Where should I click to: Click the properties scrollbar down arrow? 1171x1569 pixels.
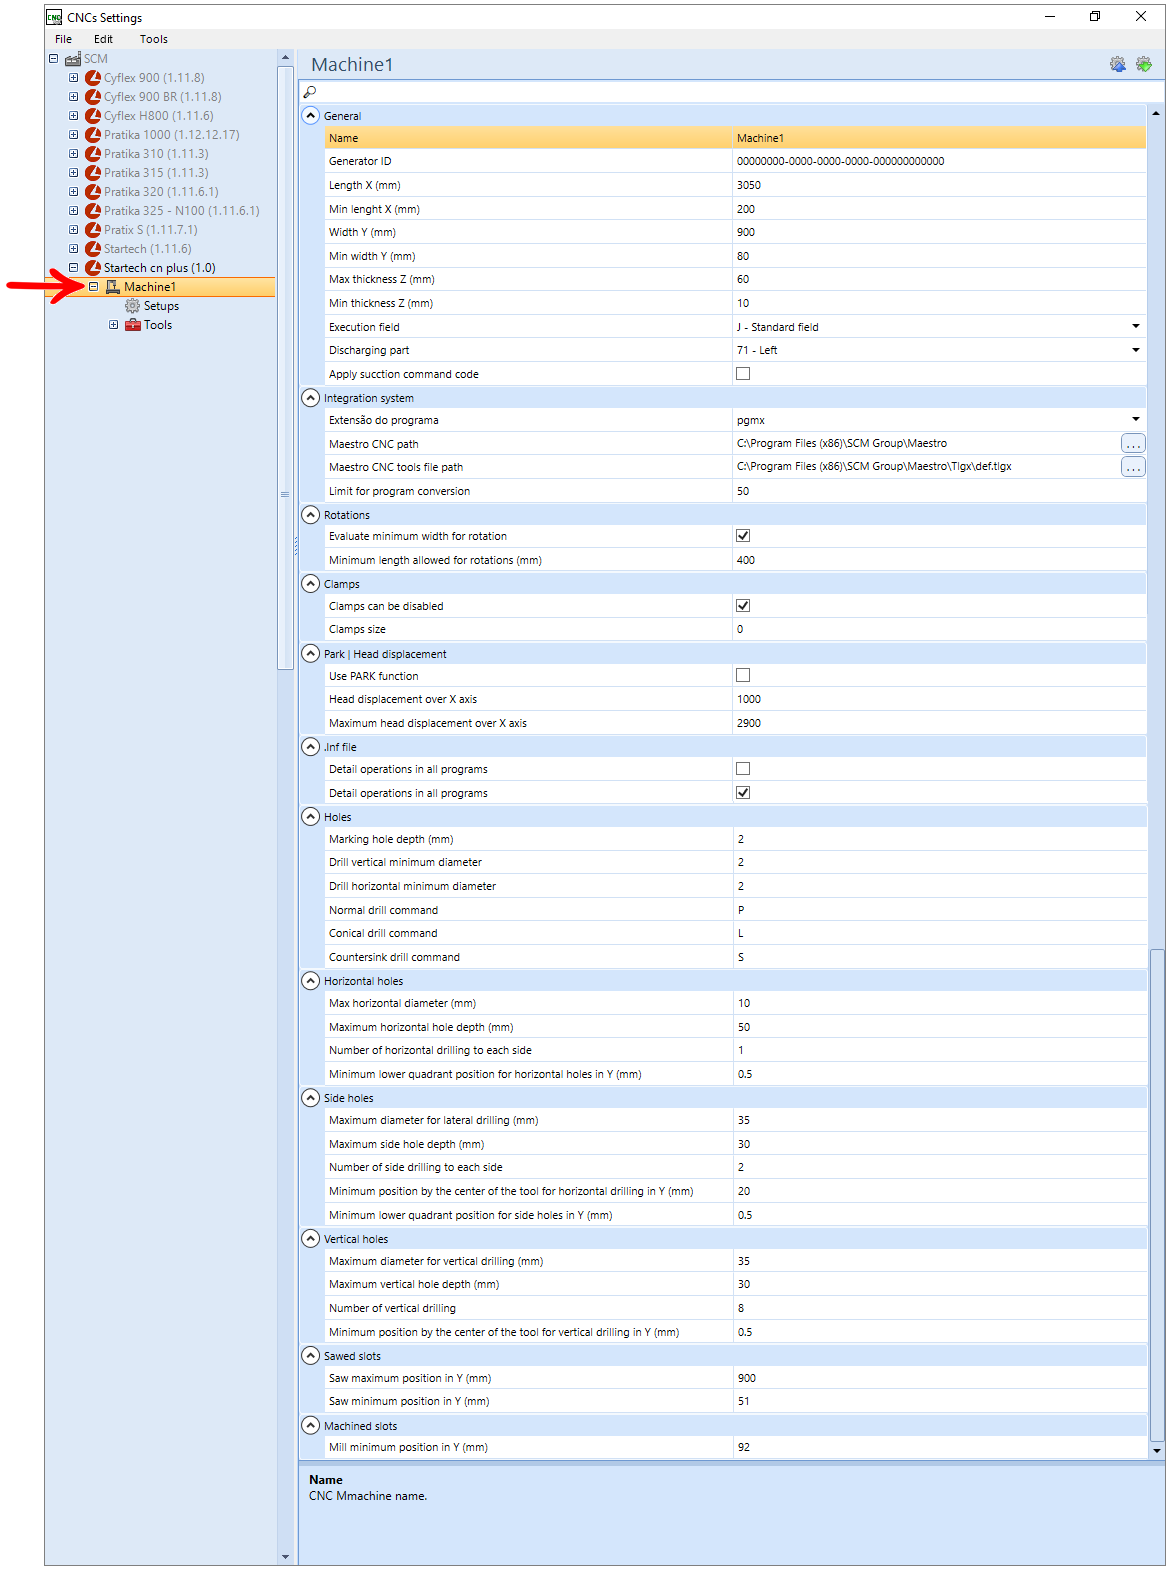pyautogui.click(x=1157, y=1451)
